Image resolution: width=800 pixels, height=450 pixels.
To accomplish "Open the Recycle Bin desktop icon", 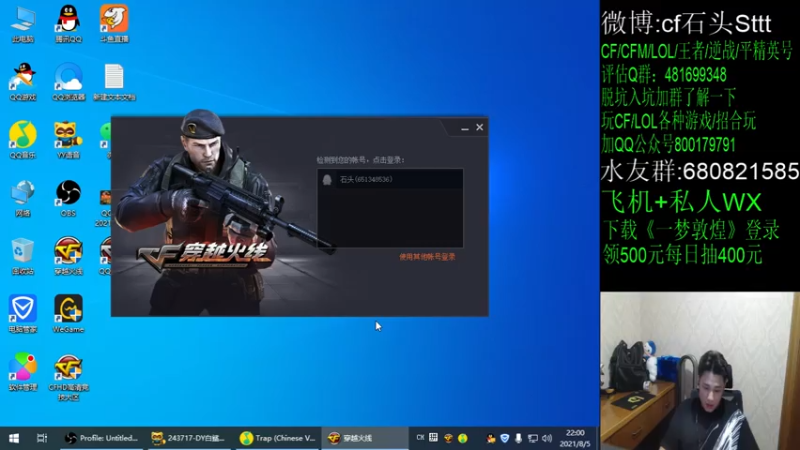I will 23,256.
